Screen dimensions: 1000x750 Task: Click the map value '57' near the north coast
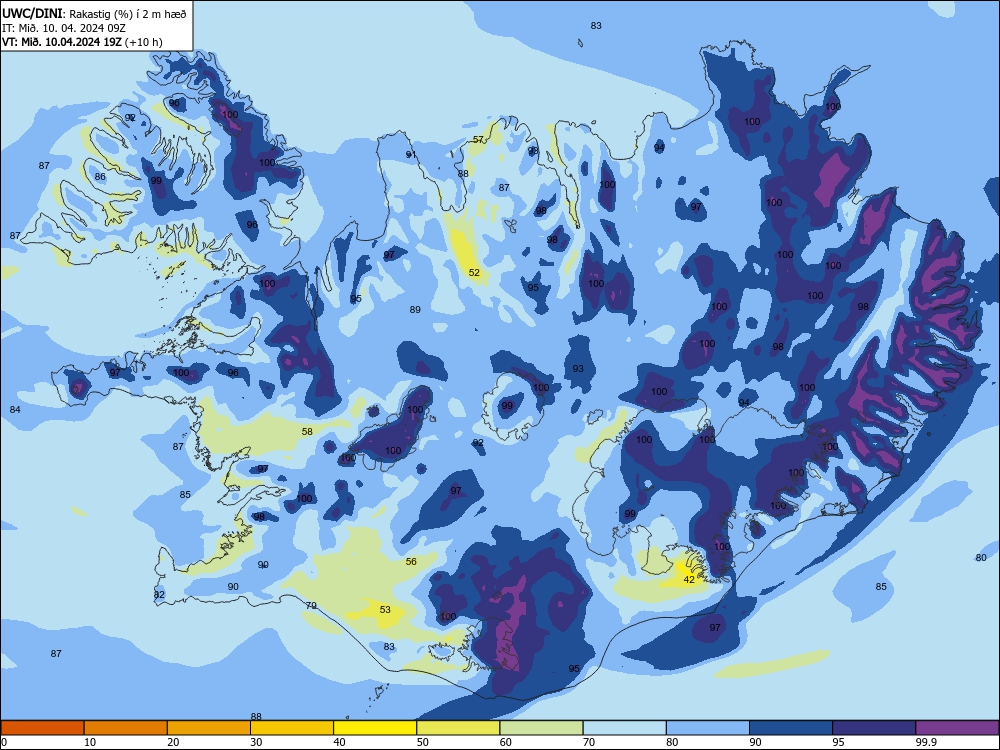tap(478, 140)
